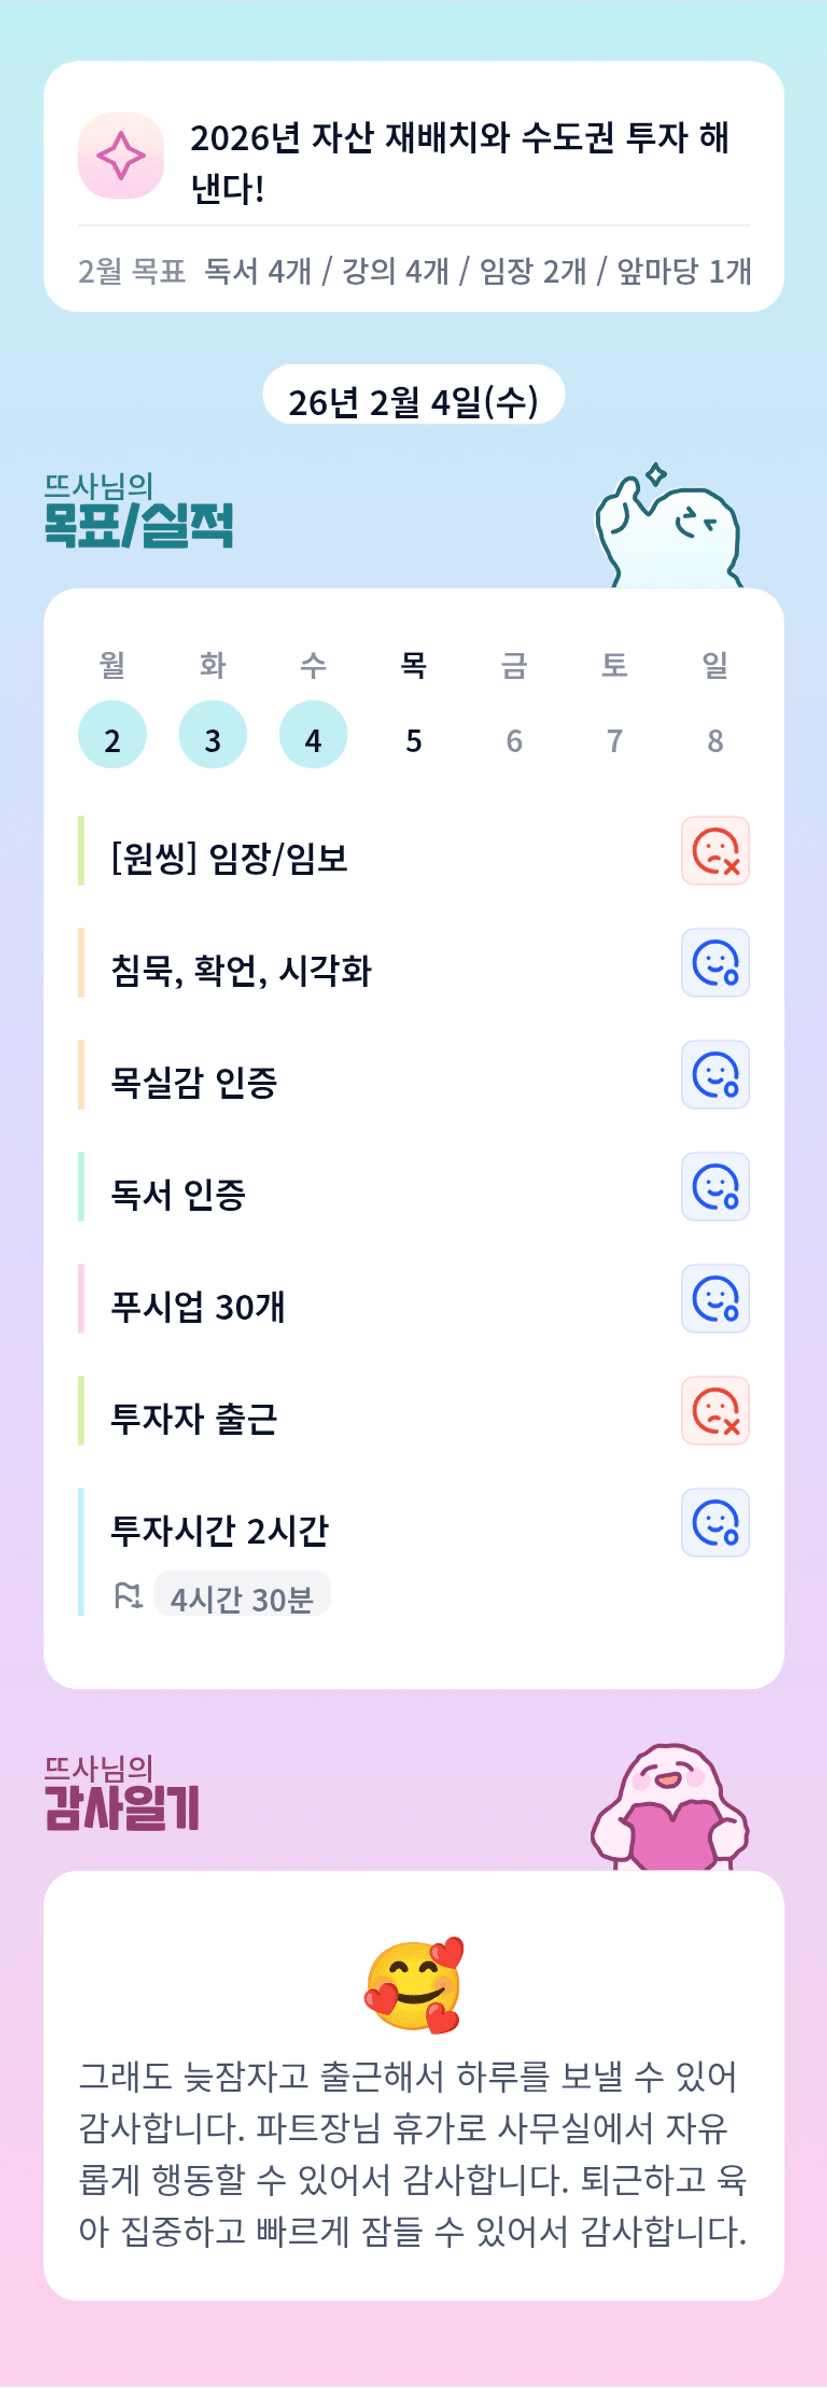Click the heart-face emoji in the gratitude diary

[414, 1985]
